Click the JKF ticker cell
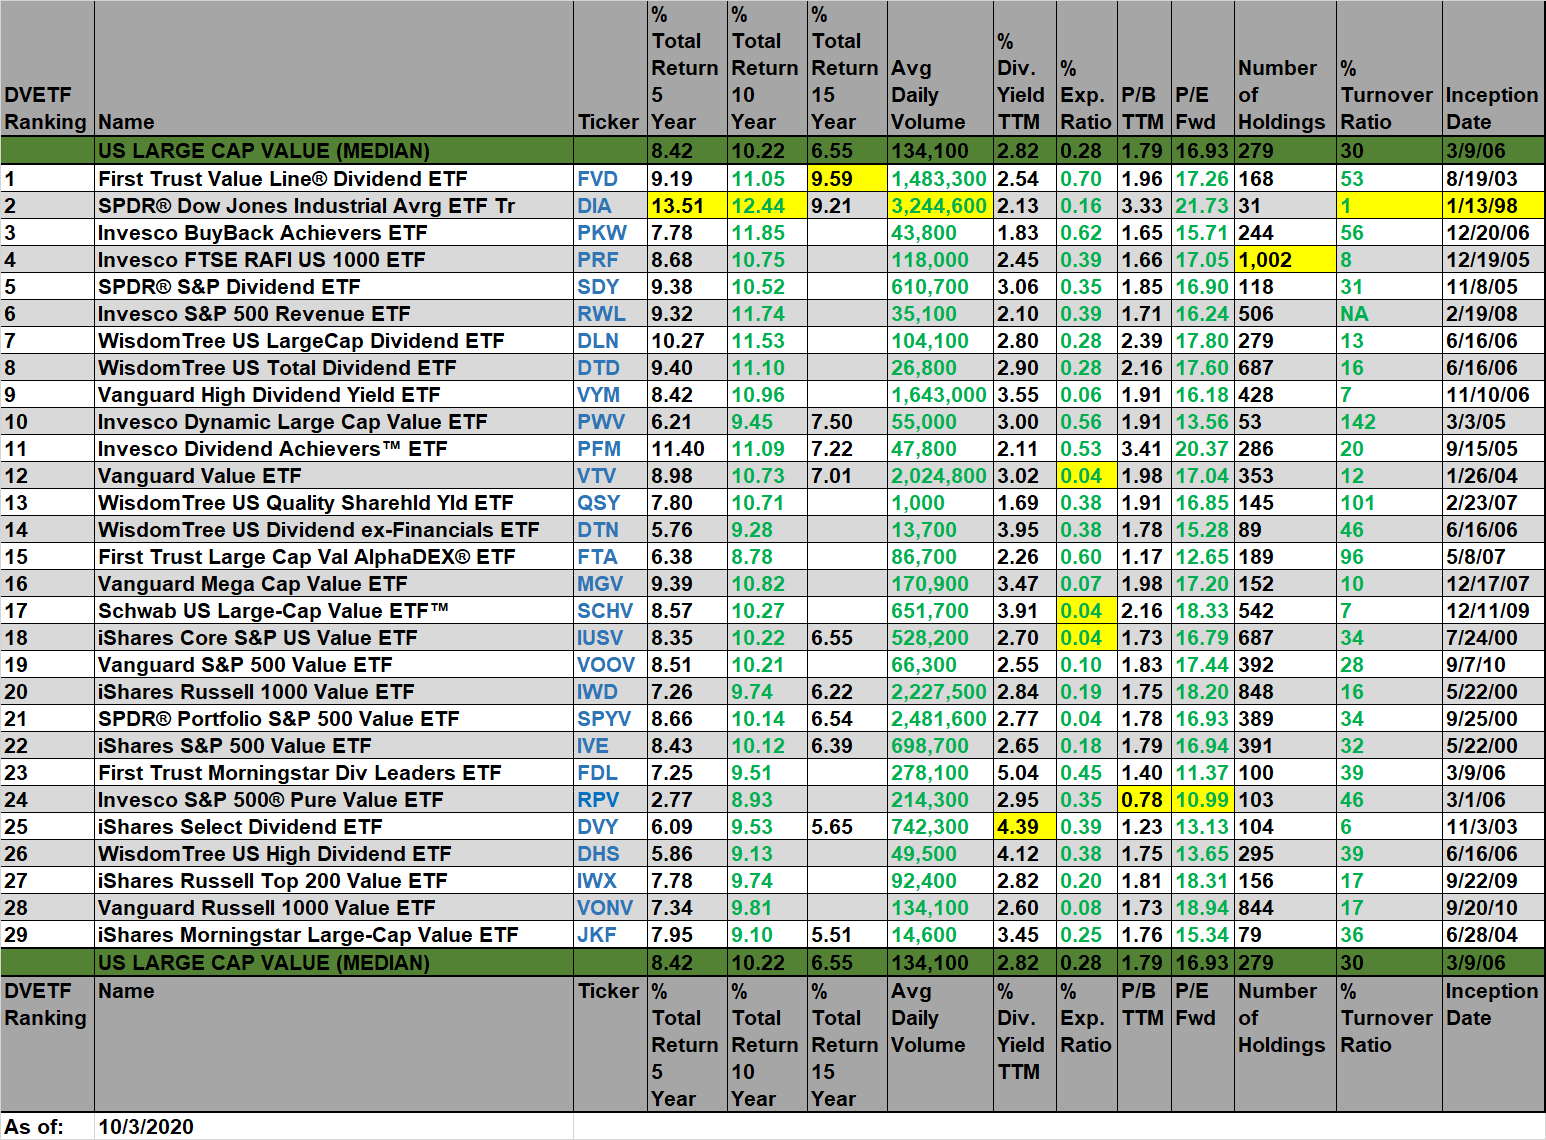 610,935
